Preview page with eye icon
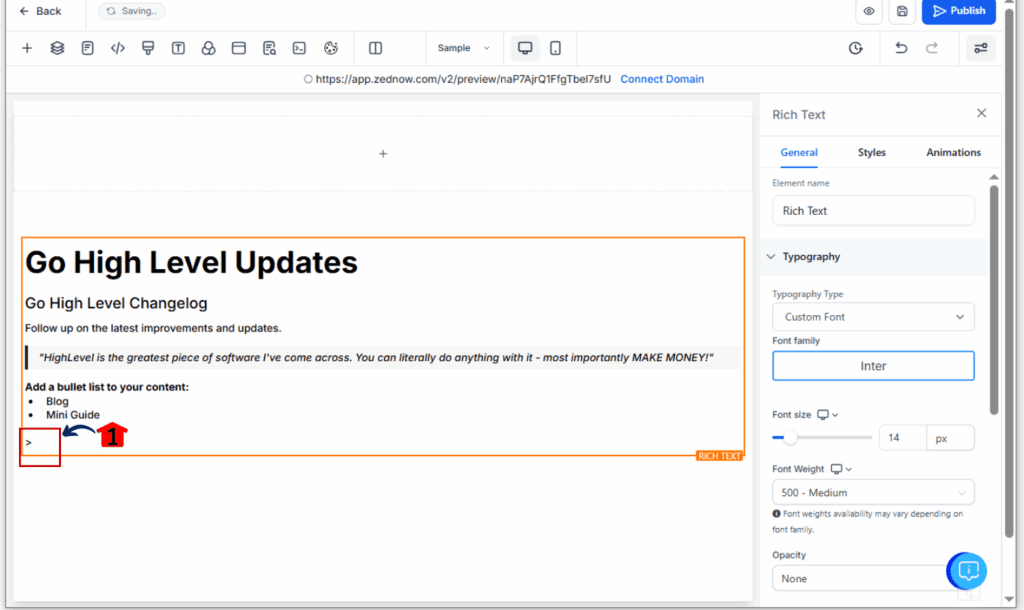1024x610 pixels. pyautogui.click(x=869, y=11)
